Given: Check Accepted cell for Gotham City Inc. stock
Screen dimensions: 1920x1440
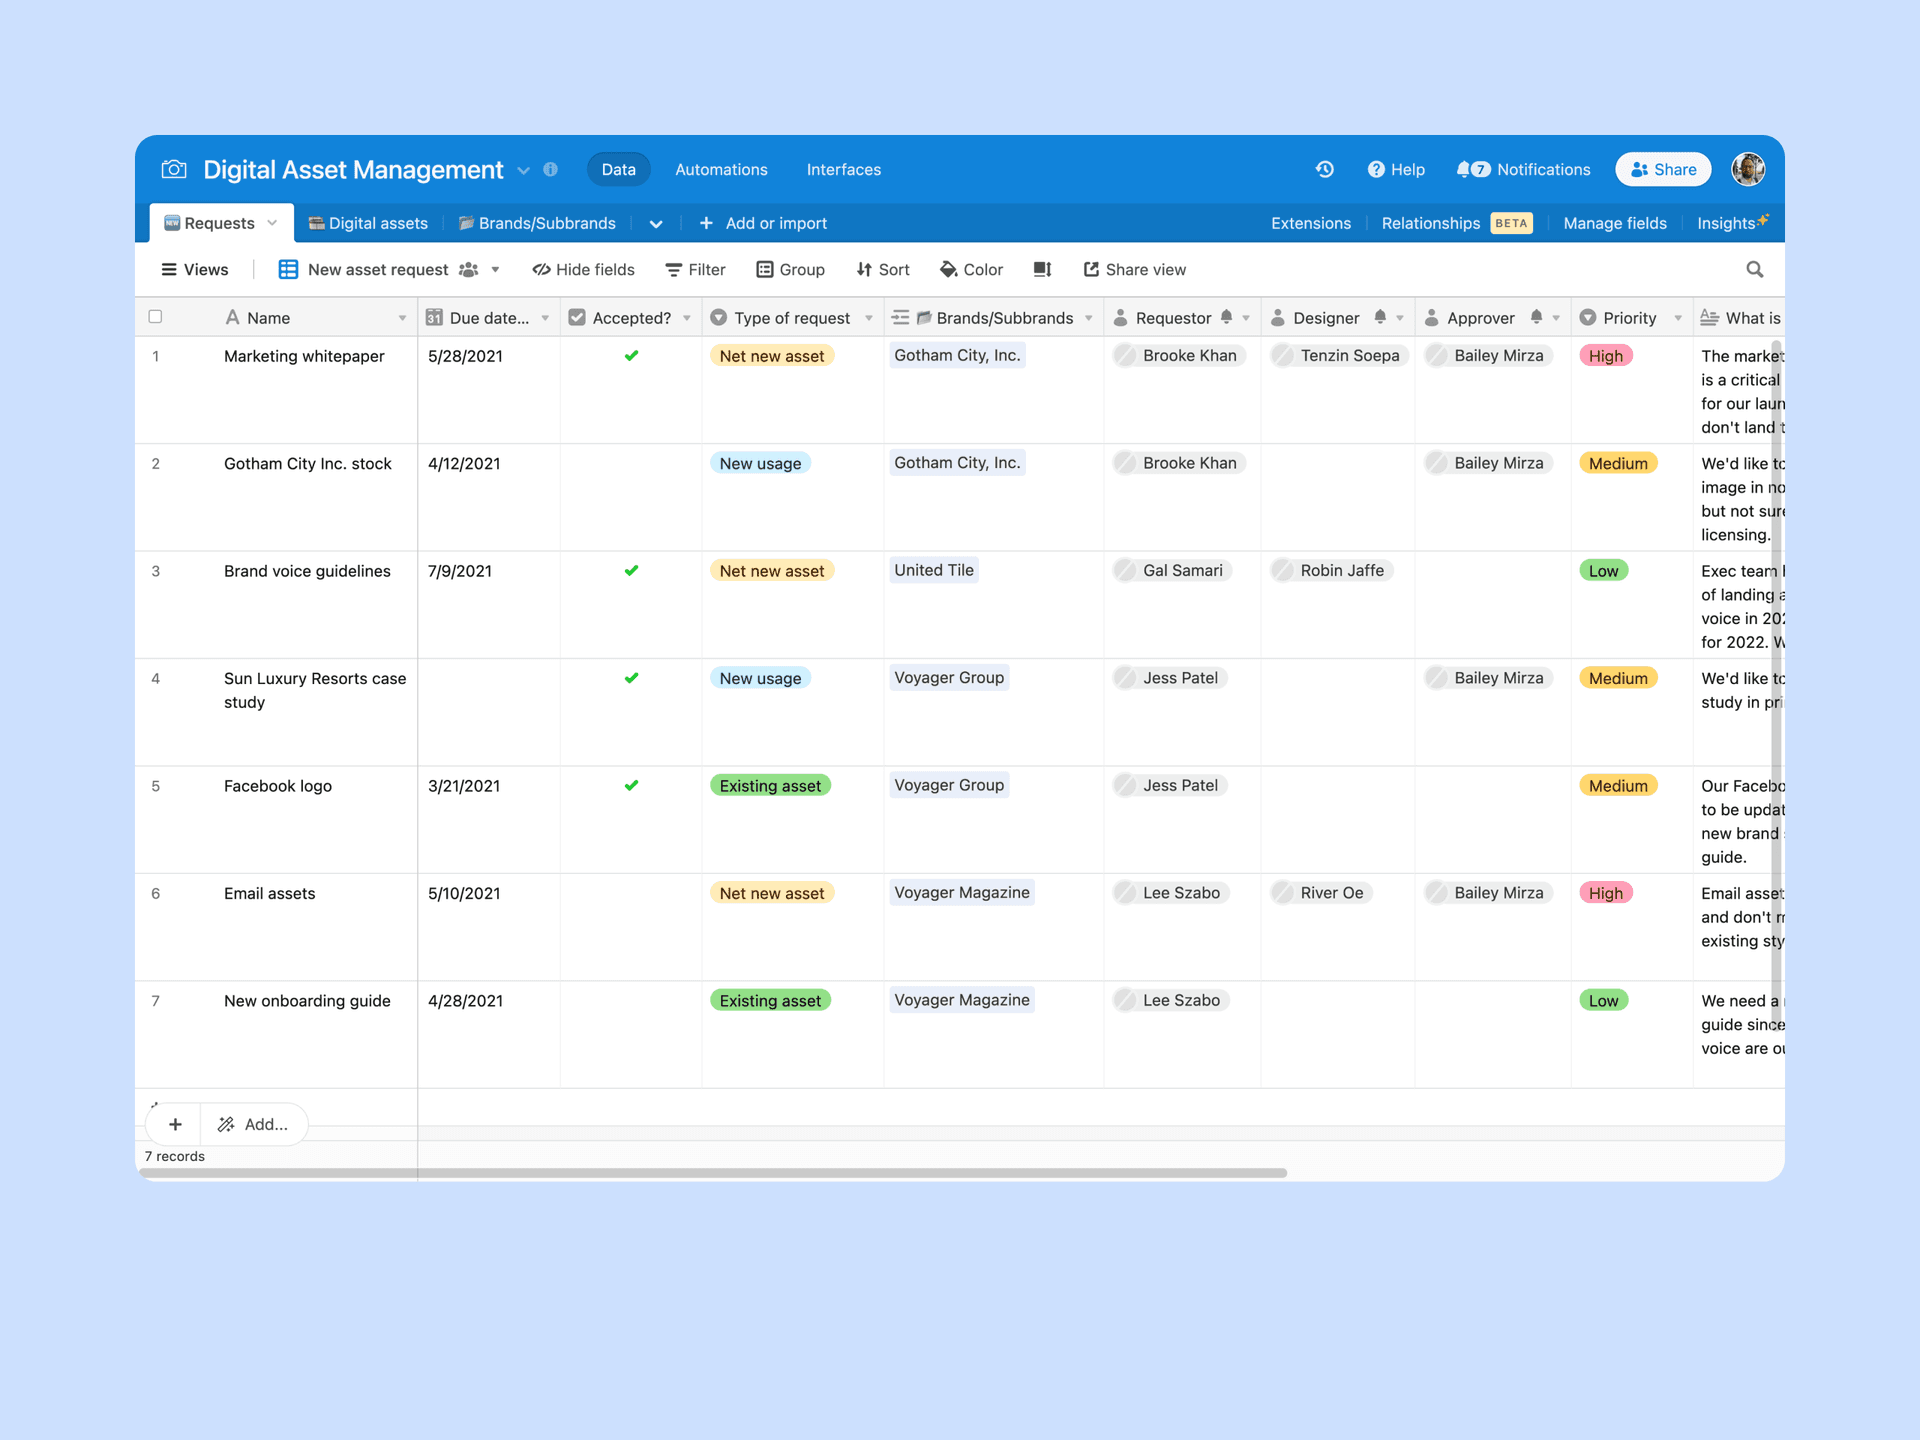Looking at the screenshot, I should 631,497.
